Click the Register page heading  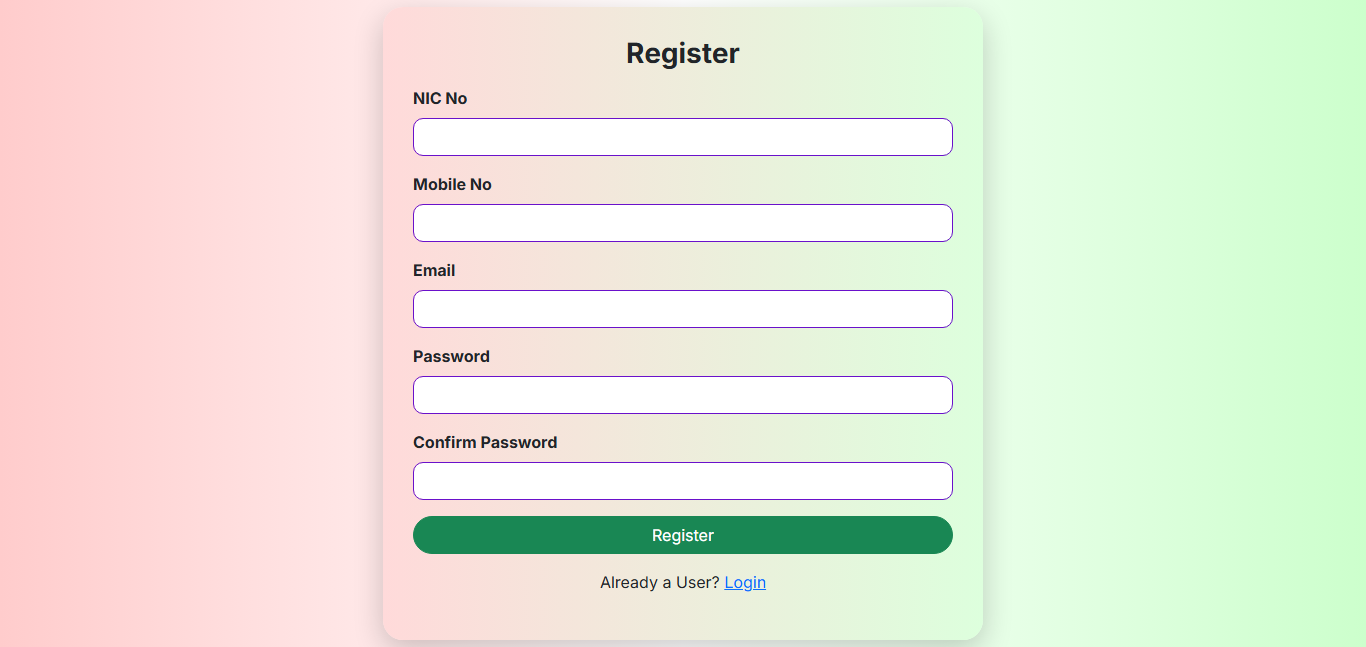click(x=683, y=53)
